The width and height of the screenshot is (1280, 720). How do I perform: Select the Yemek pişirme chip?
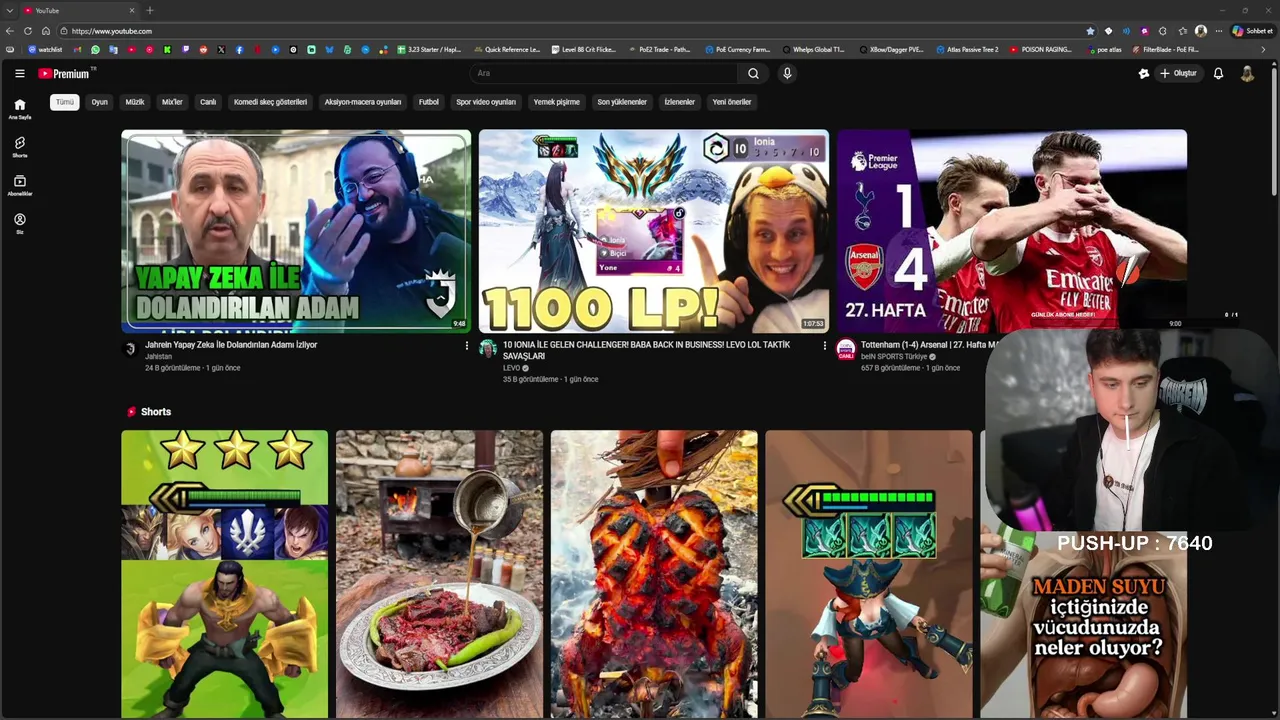click(557, 102)
